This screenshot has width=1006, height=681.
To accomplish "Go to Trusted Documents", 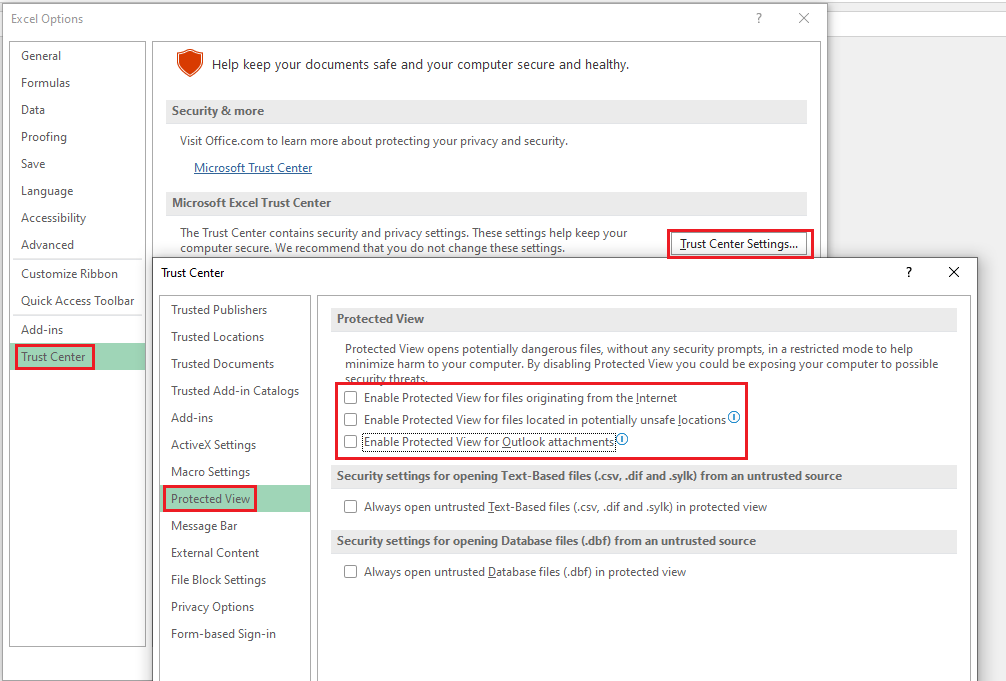I will (235, 364).
